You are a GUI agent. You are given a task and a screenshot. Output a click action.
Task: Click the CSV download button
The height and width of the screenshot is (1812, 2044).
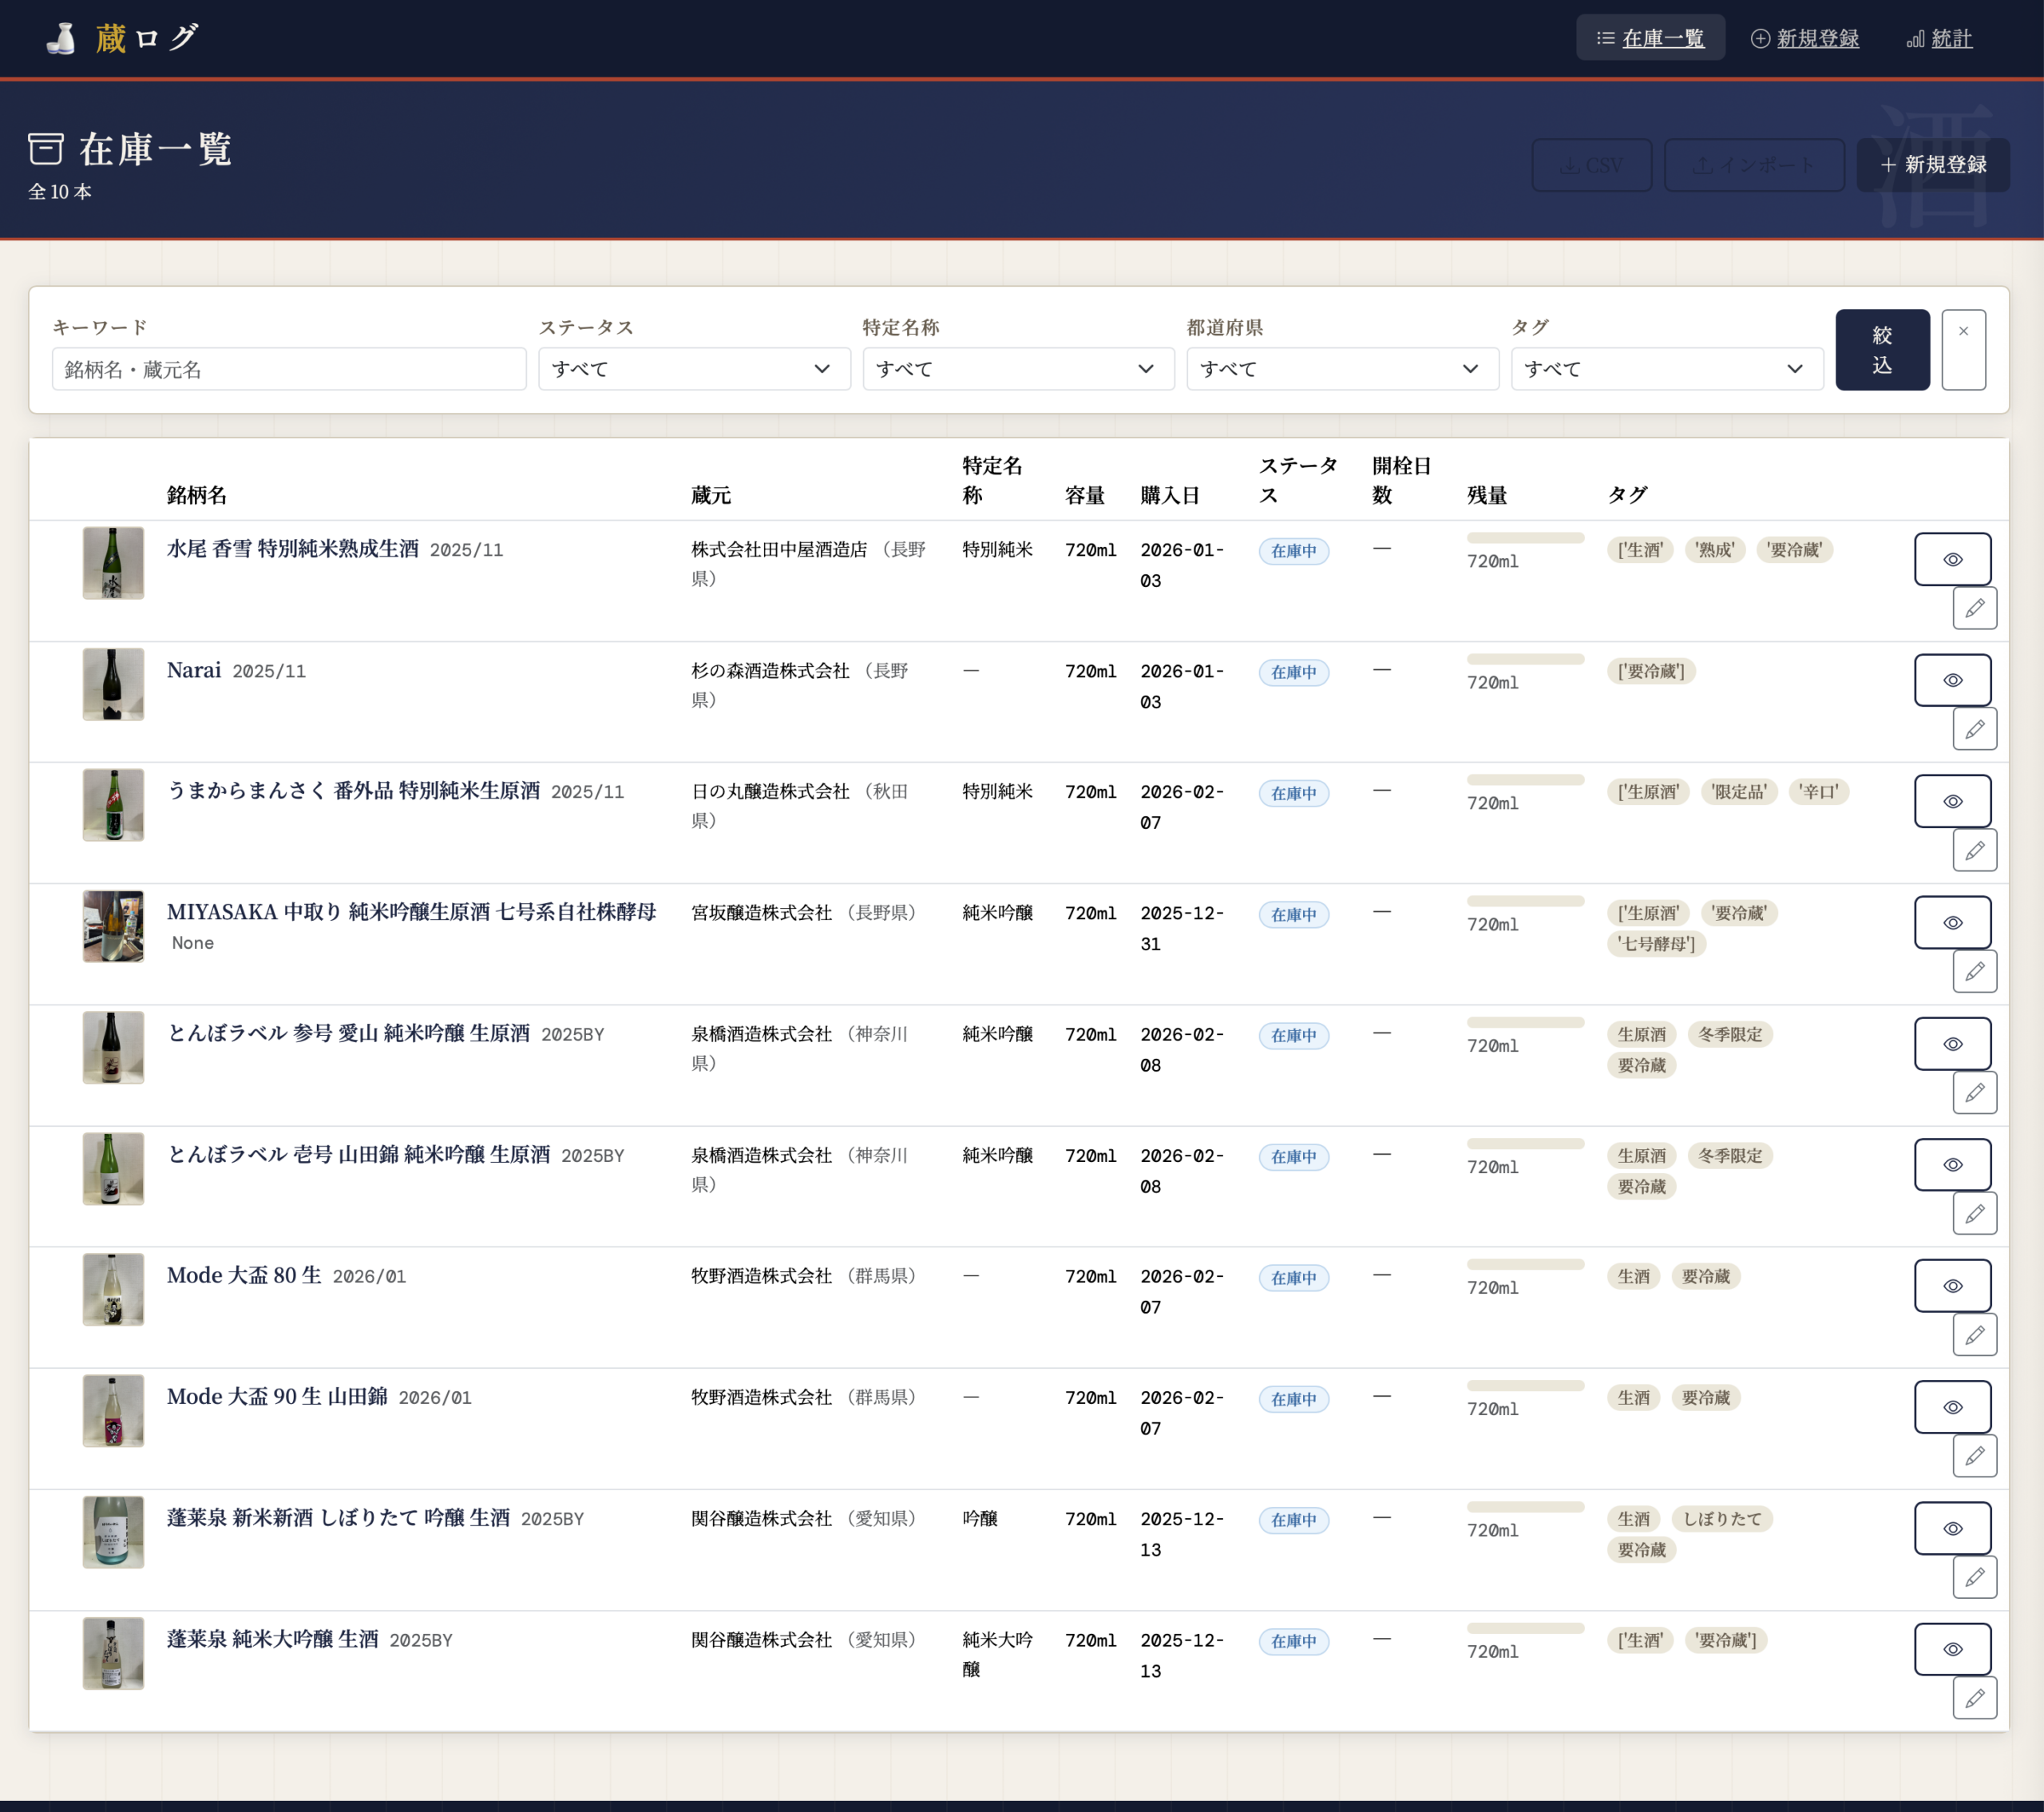click(x=1591, y=165)
